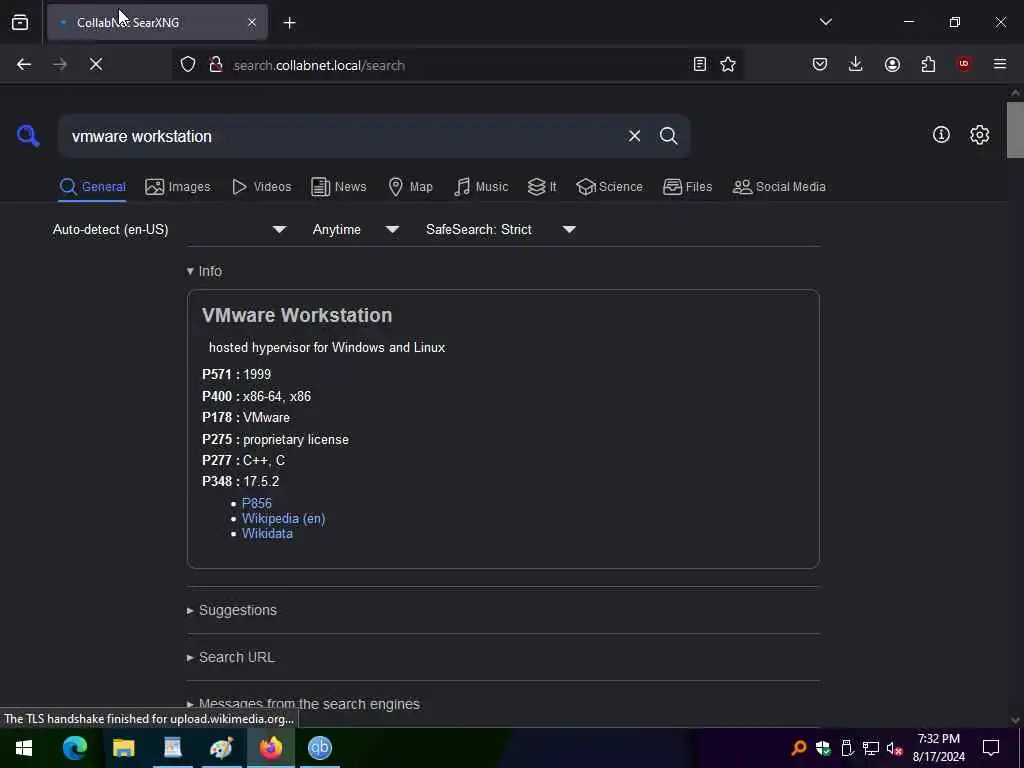Open the Auto-detect (en-US) language dropdown

pos(169,229)
